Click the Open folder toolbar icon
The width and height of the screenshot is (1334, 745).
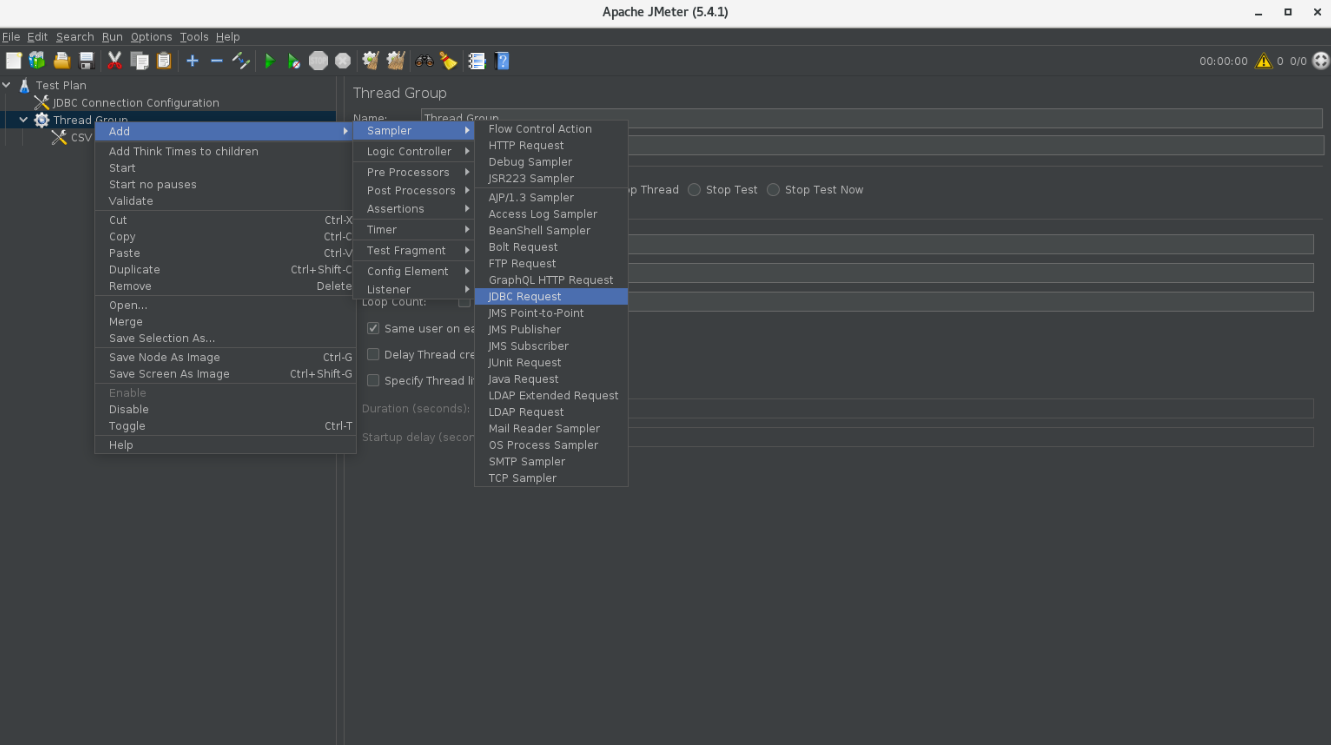62,61
